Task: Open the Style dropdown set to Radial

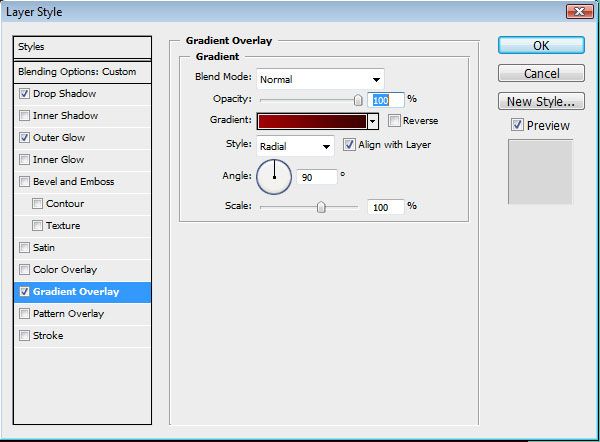Action: 295,146
